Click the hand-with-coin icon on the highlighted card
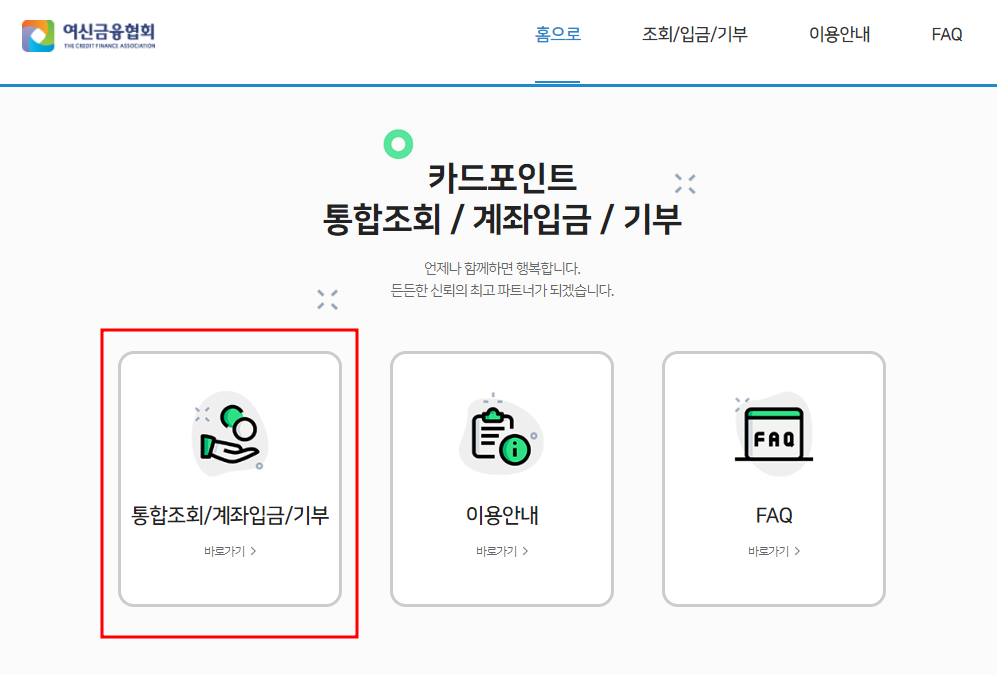The image size is (997, 675). 231,432
